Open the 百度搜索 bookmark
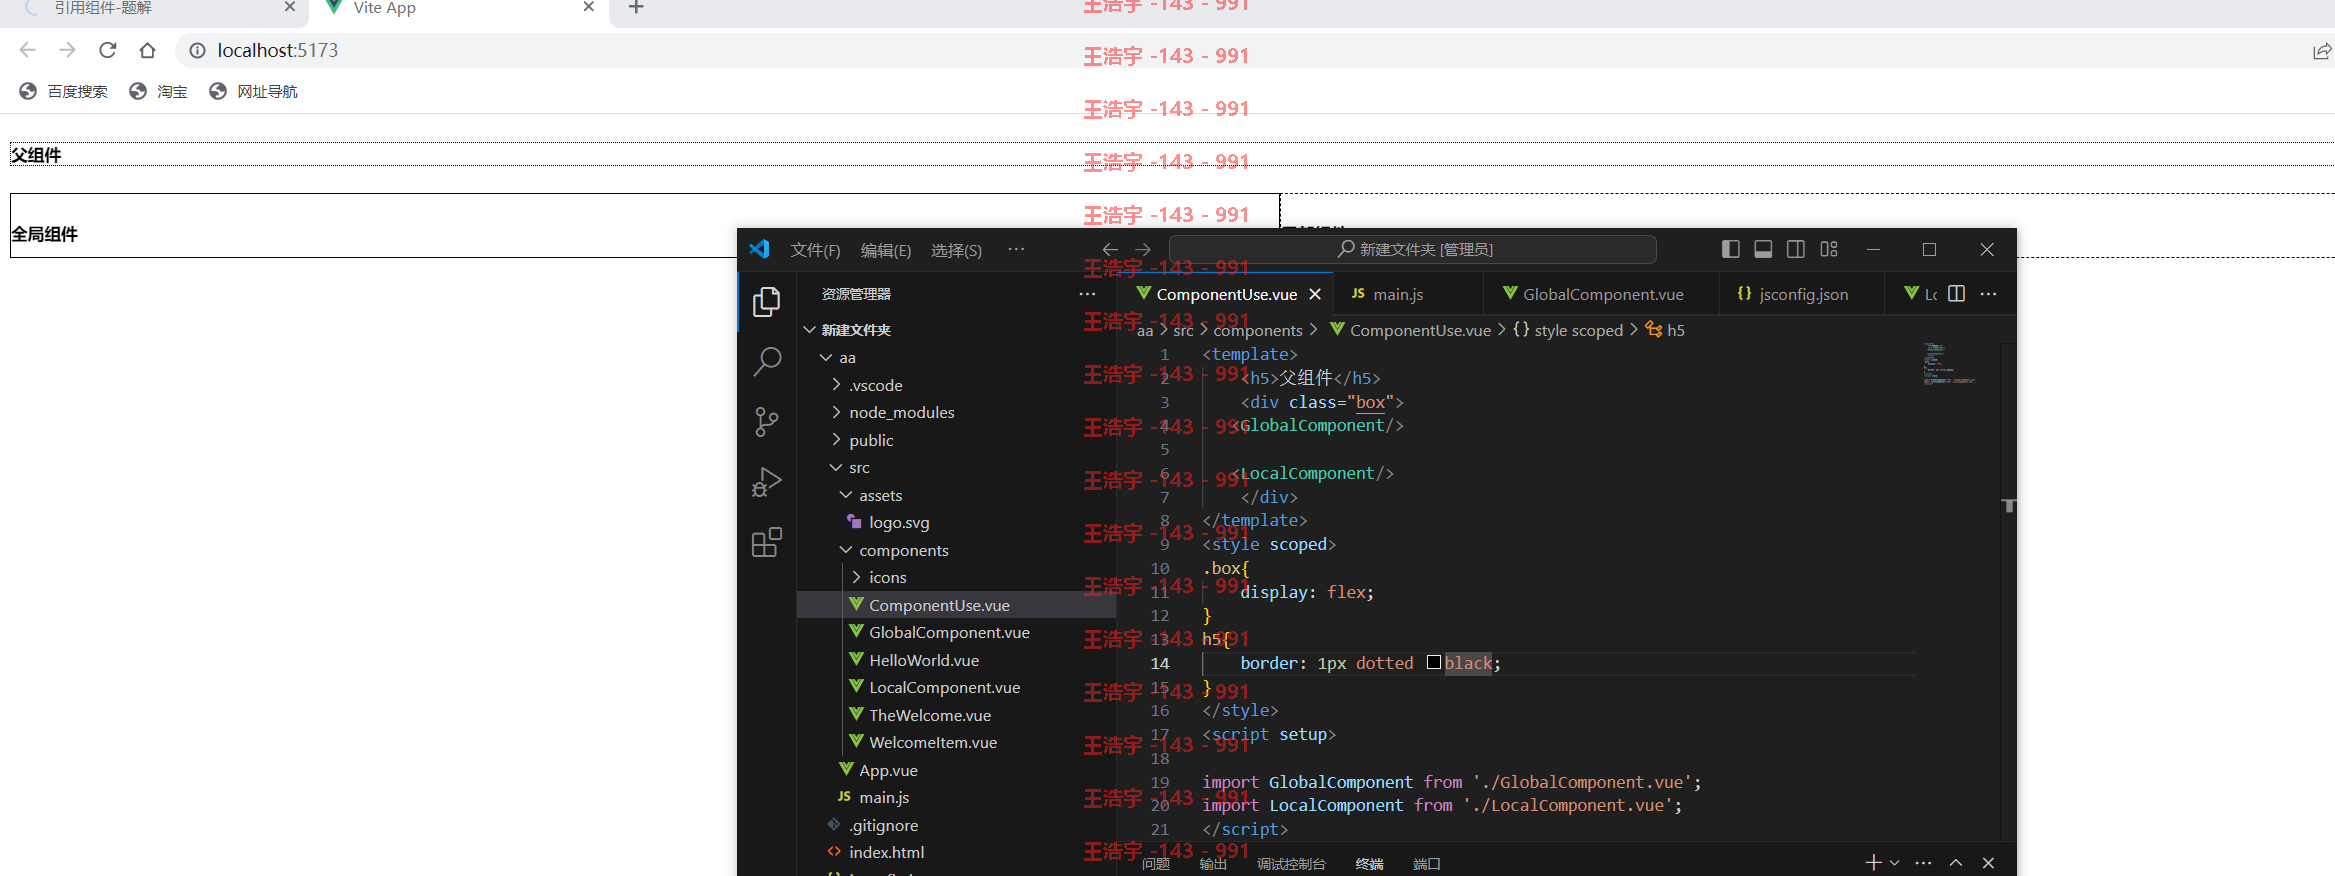This screenshot has height=876, width=2335. pos(63,91)
